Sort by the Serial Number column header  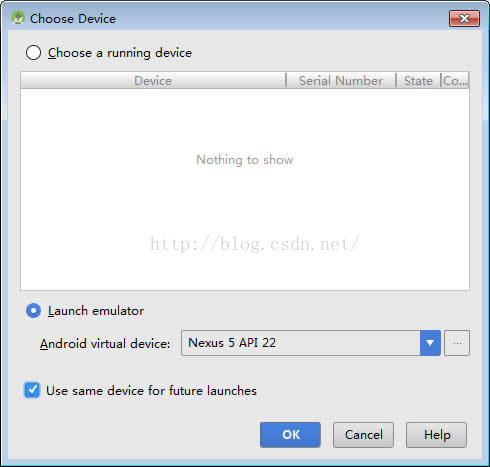pyautogui.click(x=341, y=81)
